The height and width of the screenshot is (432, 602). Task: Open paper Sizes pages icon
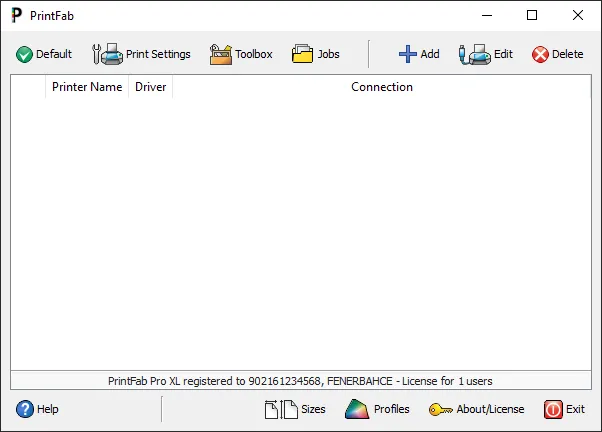[x=281, y=409]
